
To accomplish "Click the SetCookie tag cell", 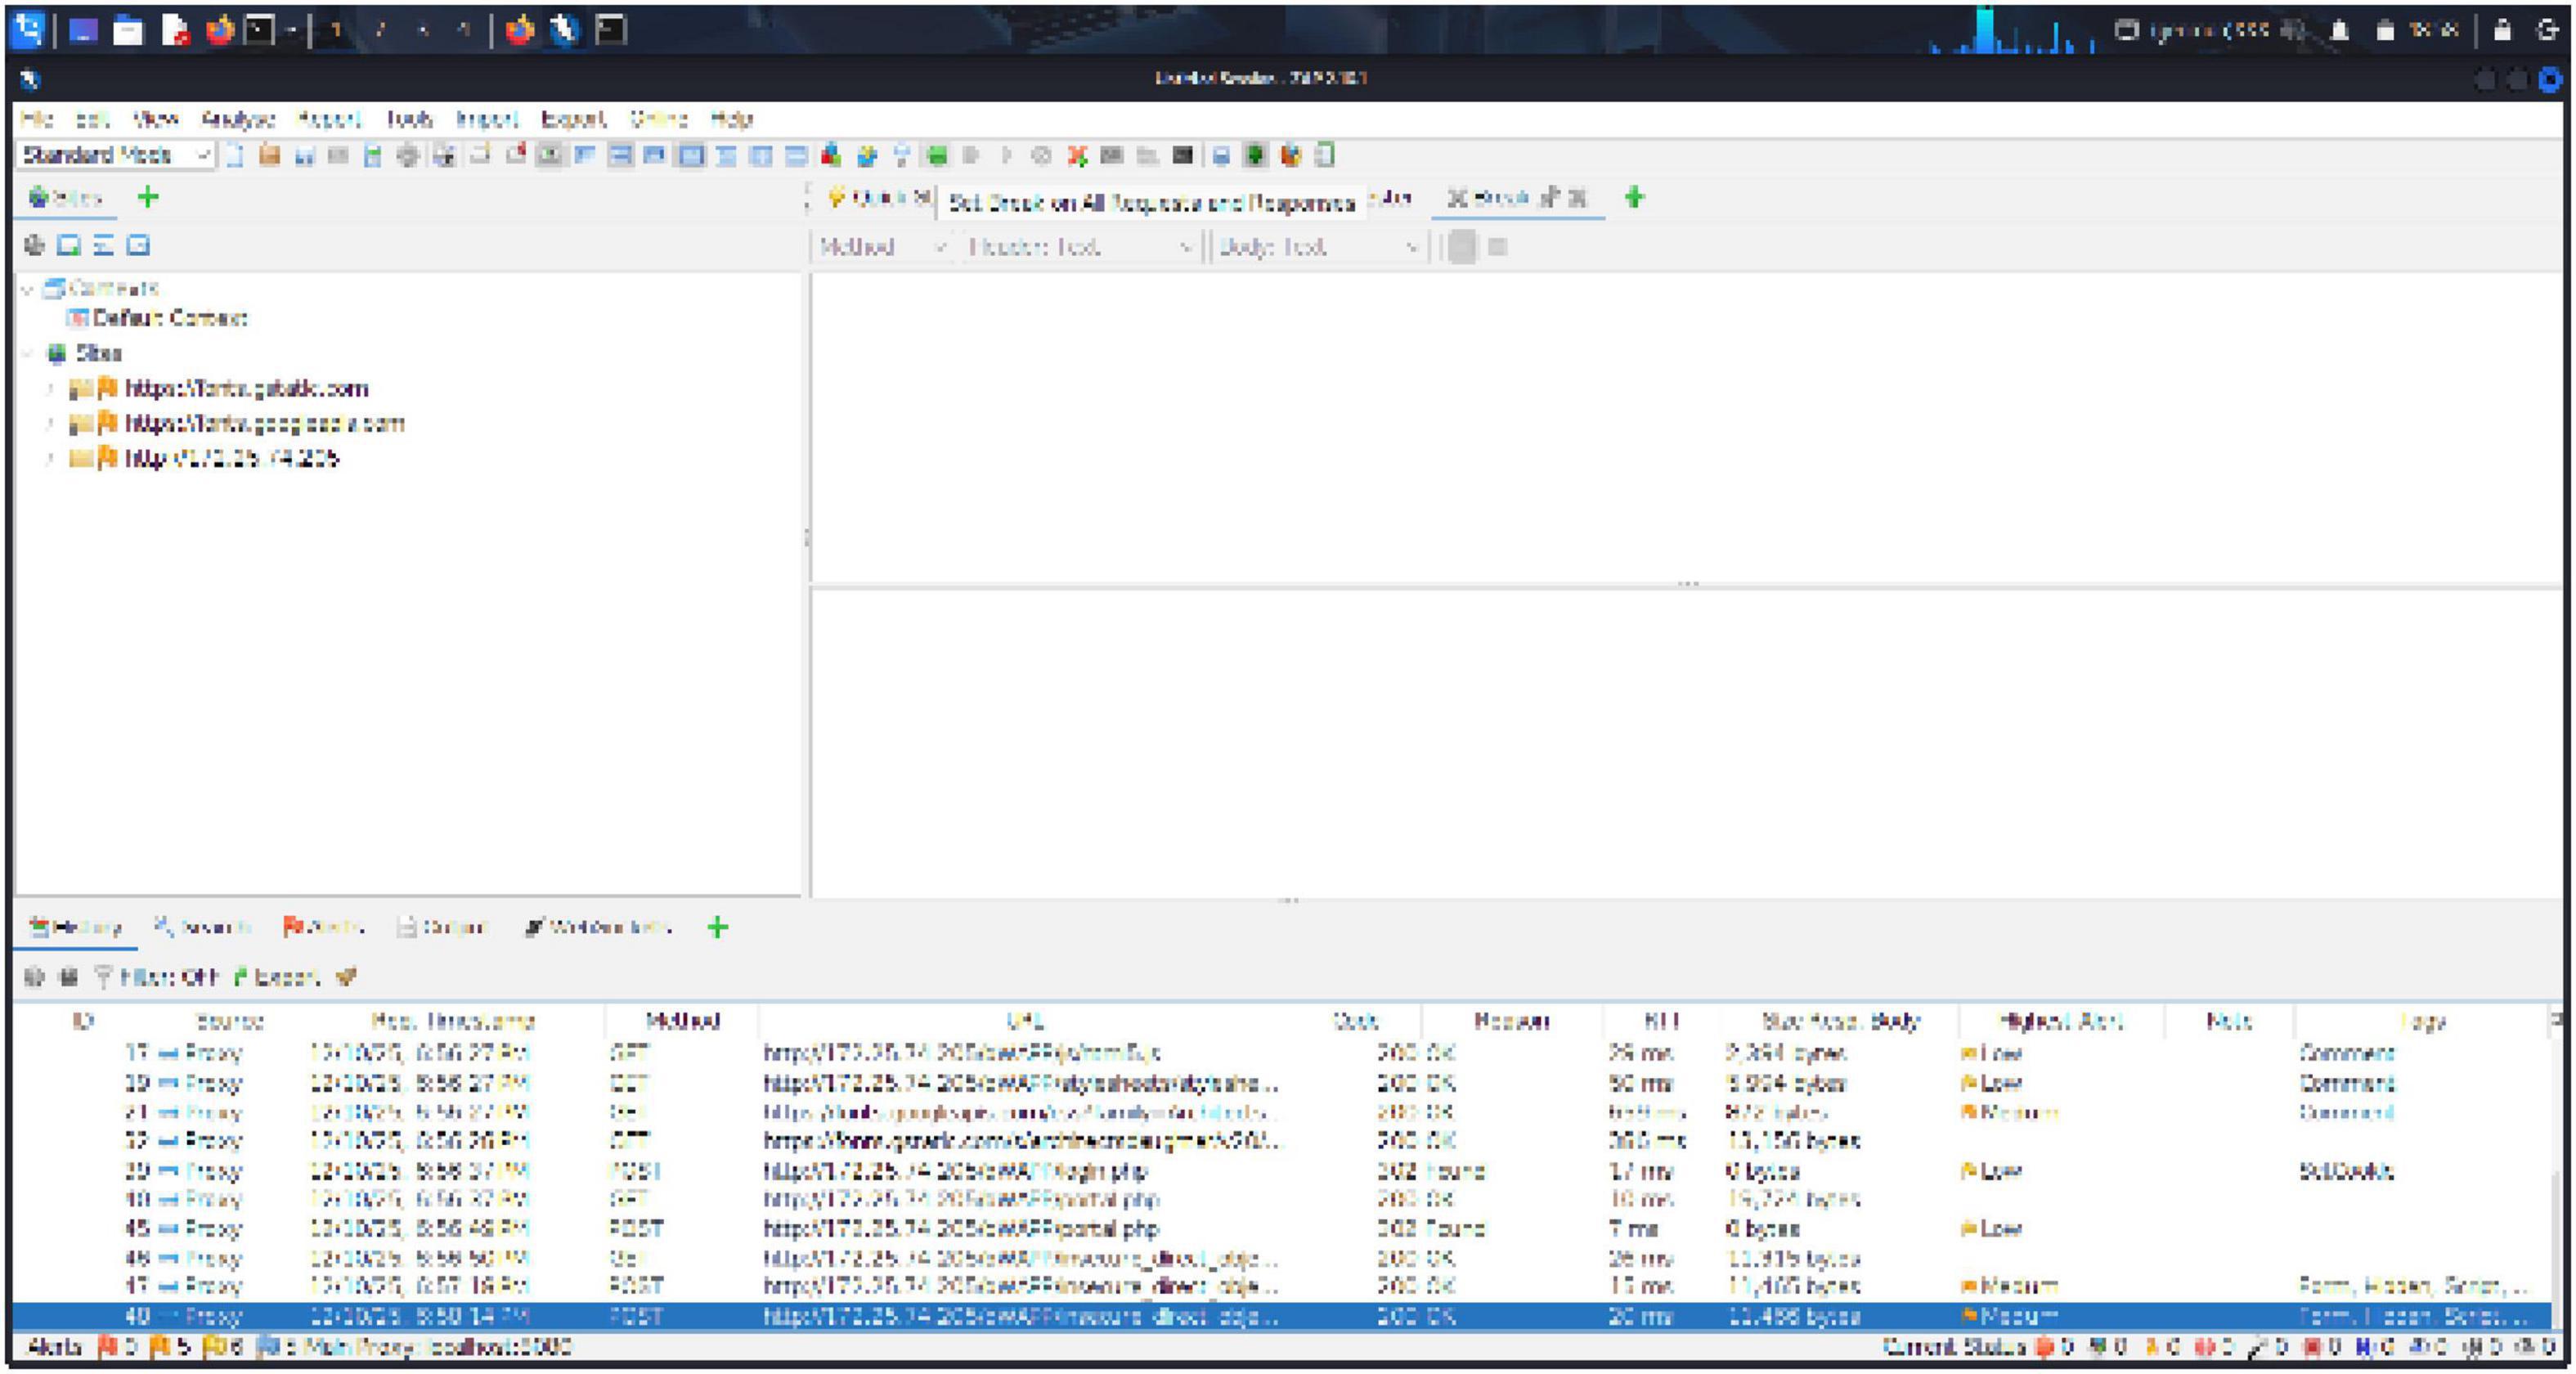I will (2346, 1170).
